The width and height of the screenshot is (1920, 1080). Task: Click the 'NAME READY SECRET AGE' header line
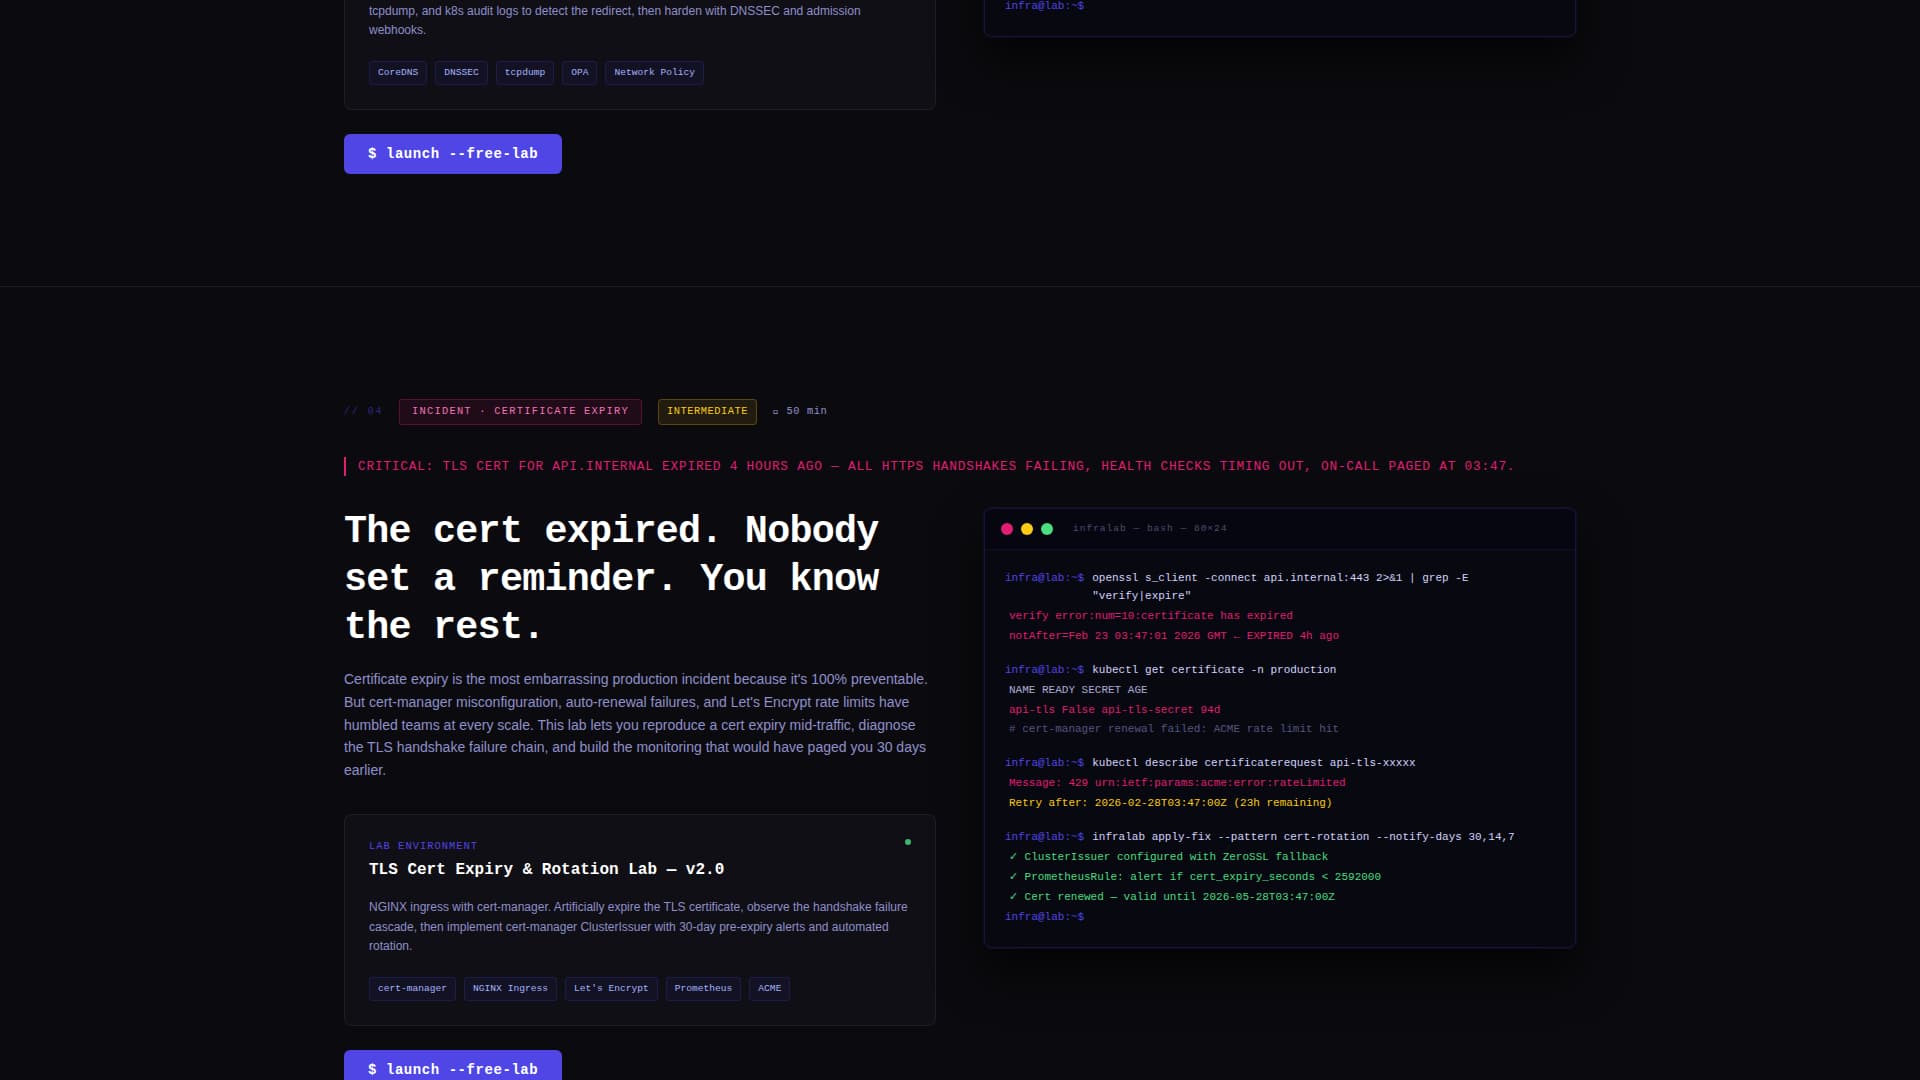click(1078, 690)
